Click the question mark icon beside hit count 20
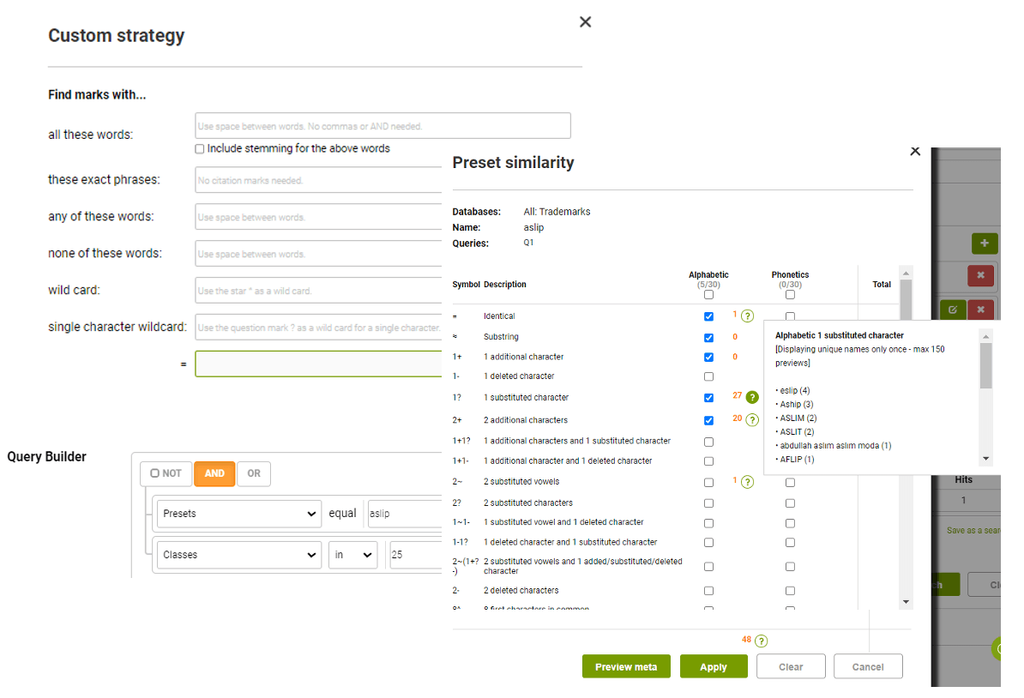 pyautogui.click(x=752, y=420)
